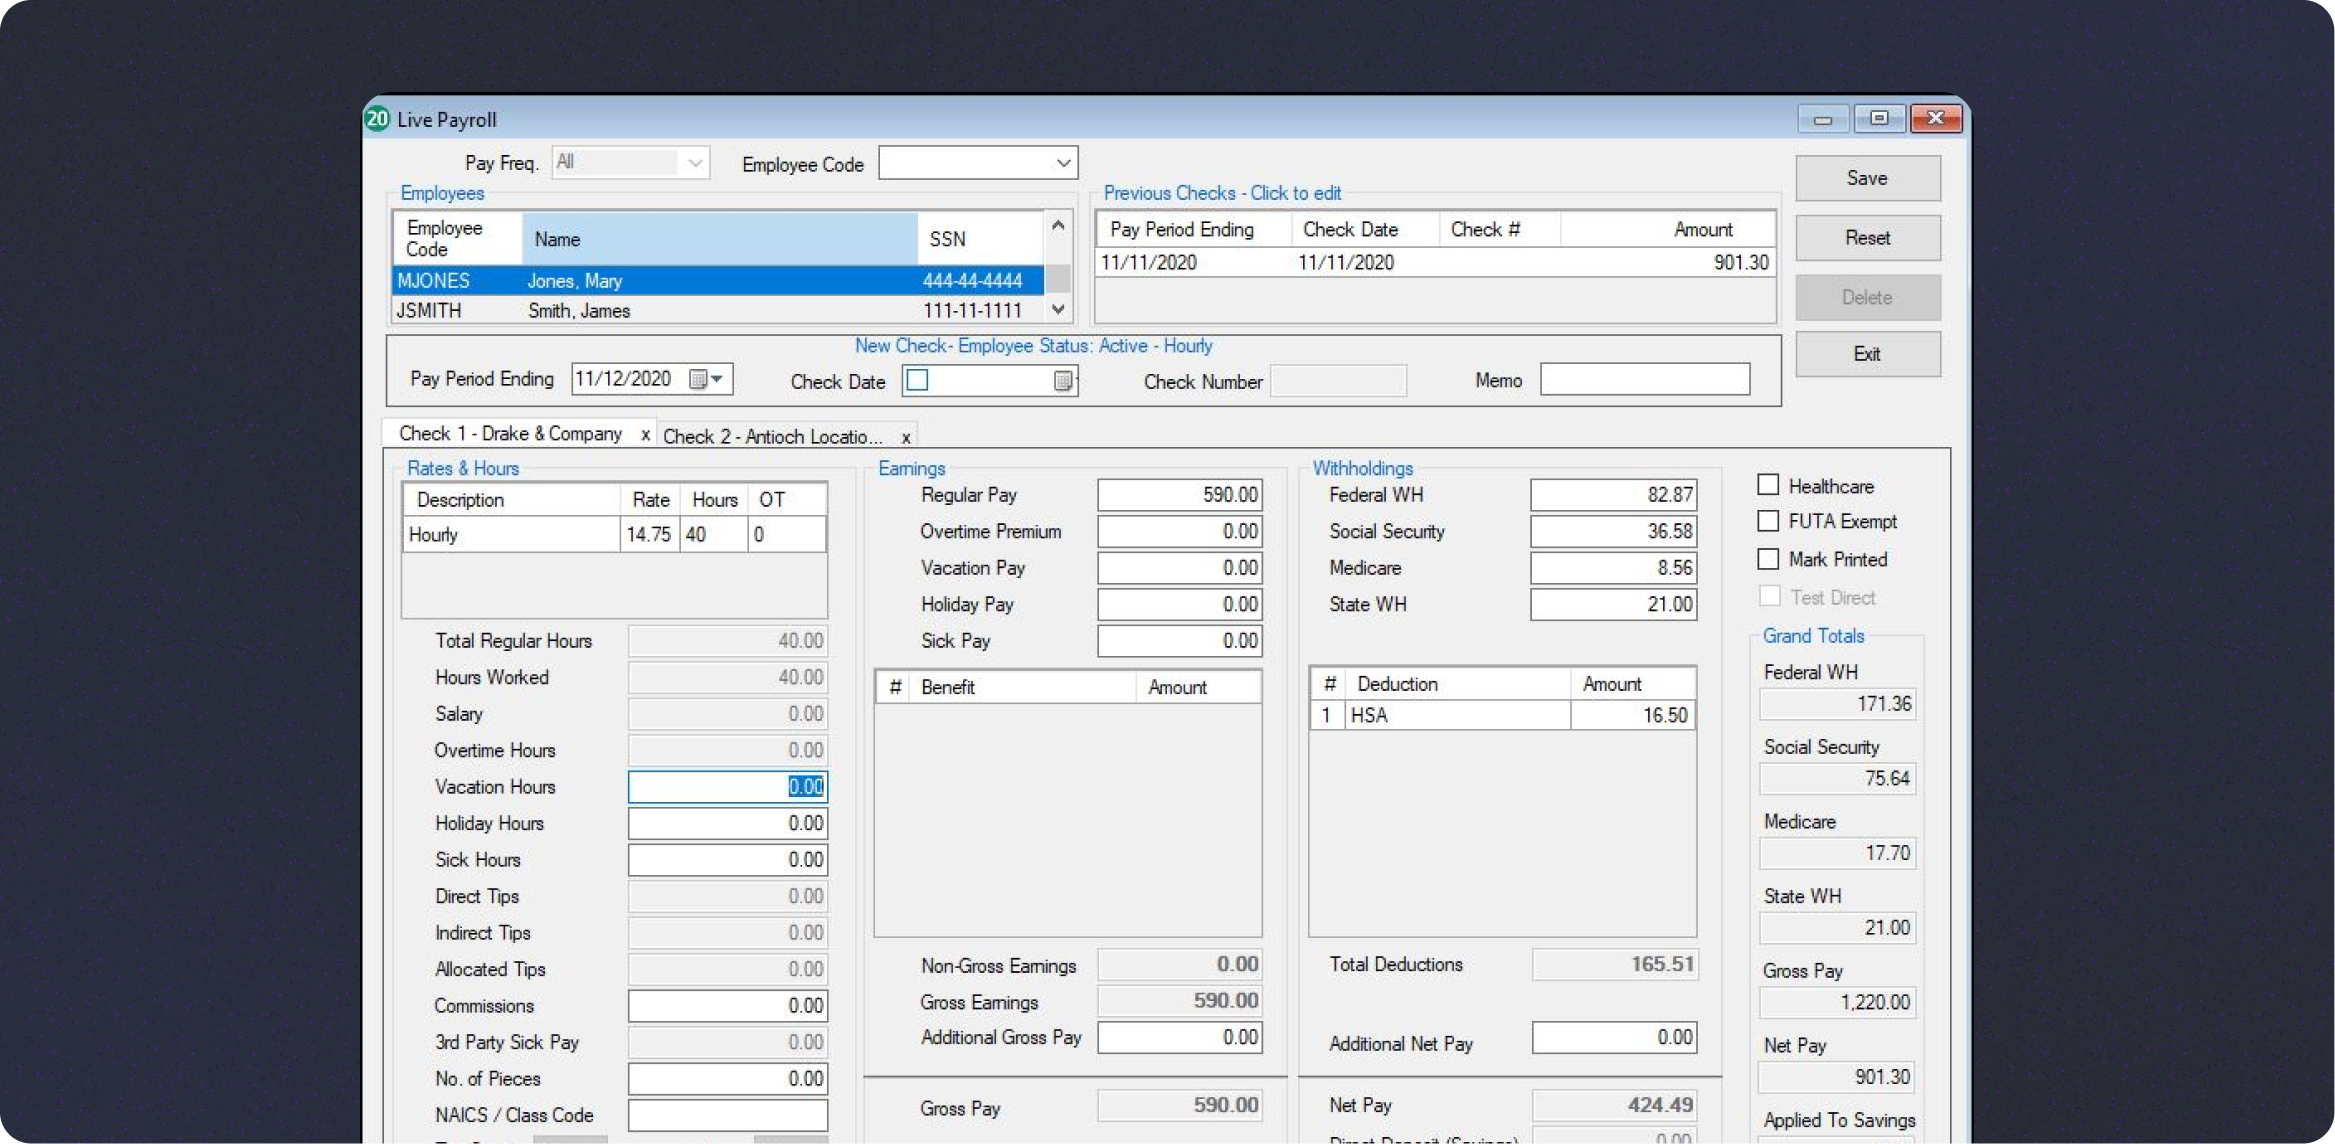This screenshot has width=2335, height=1144.
Task: Enable the Healthcare checkbox
Action: click(x=1768, y=485)
